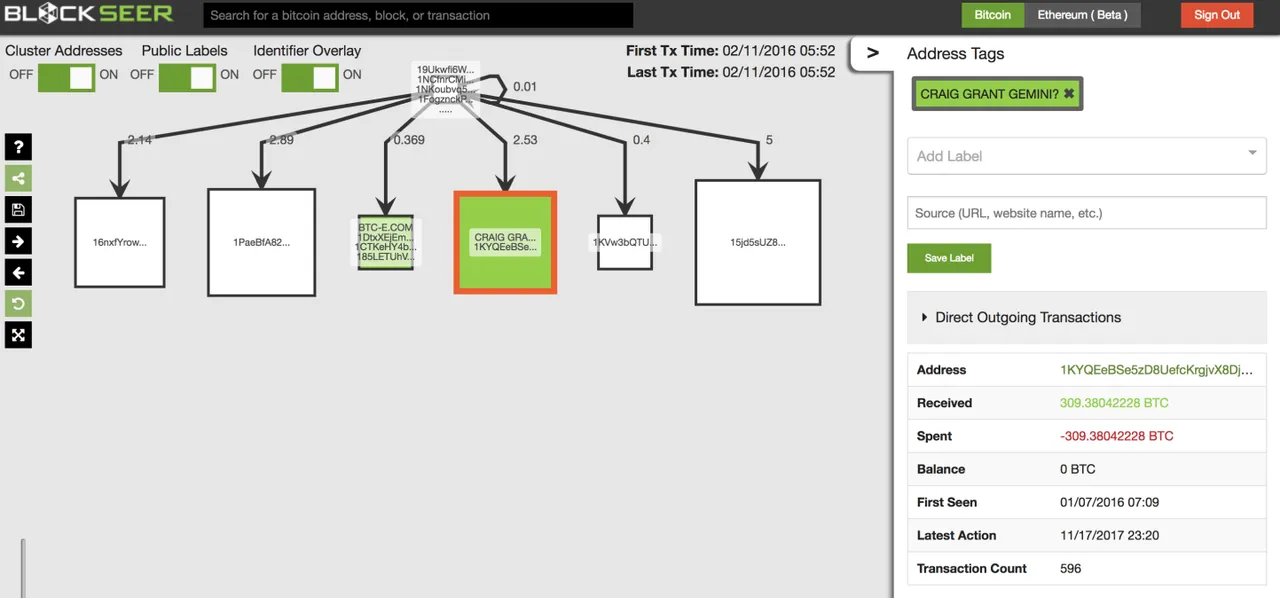1280x598 pixels.
Task: Click the edge amount label 5
Action: click(x=769, y=140)
